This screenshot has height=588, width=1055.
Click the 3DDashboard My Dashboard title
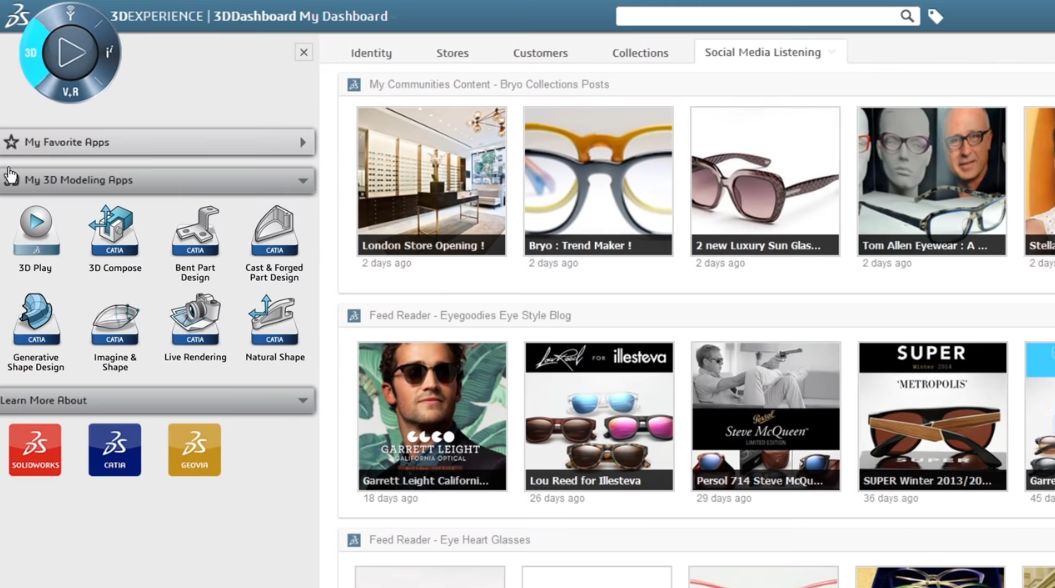click(301, 16)
